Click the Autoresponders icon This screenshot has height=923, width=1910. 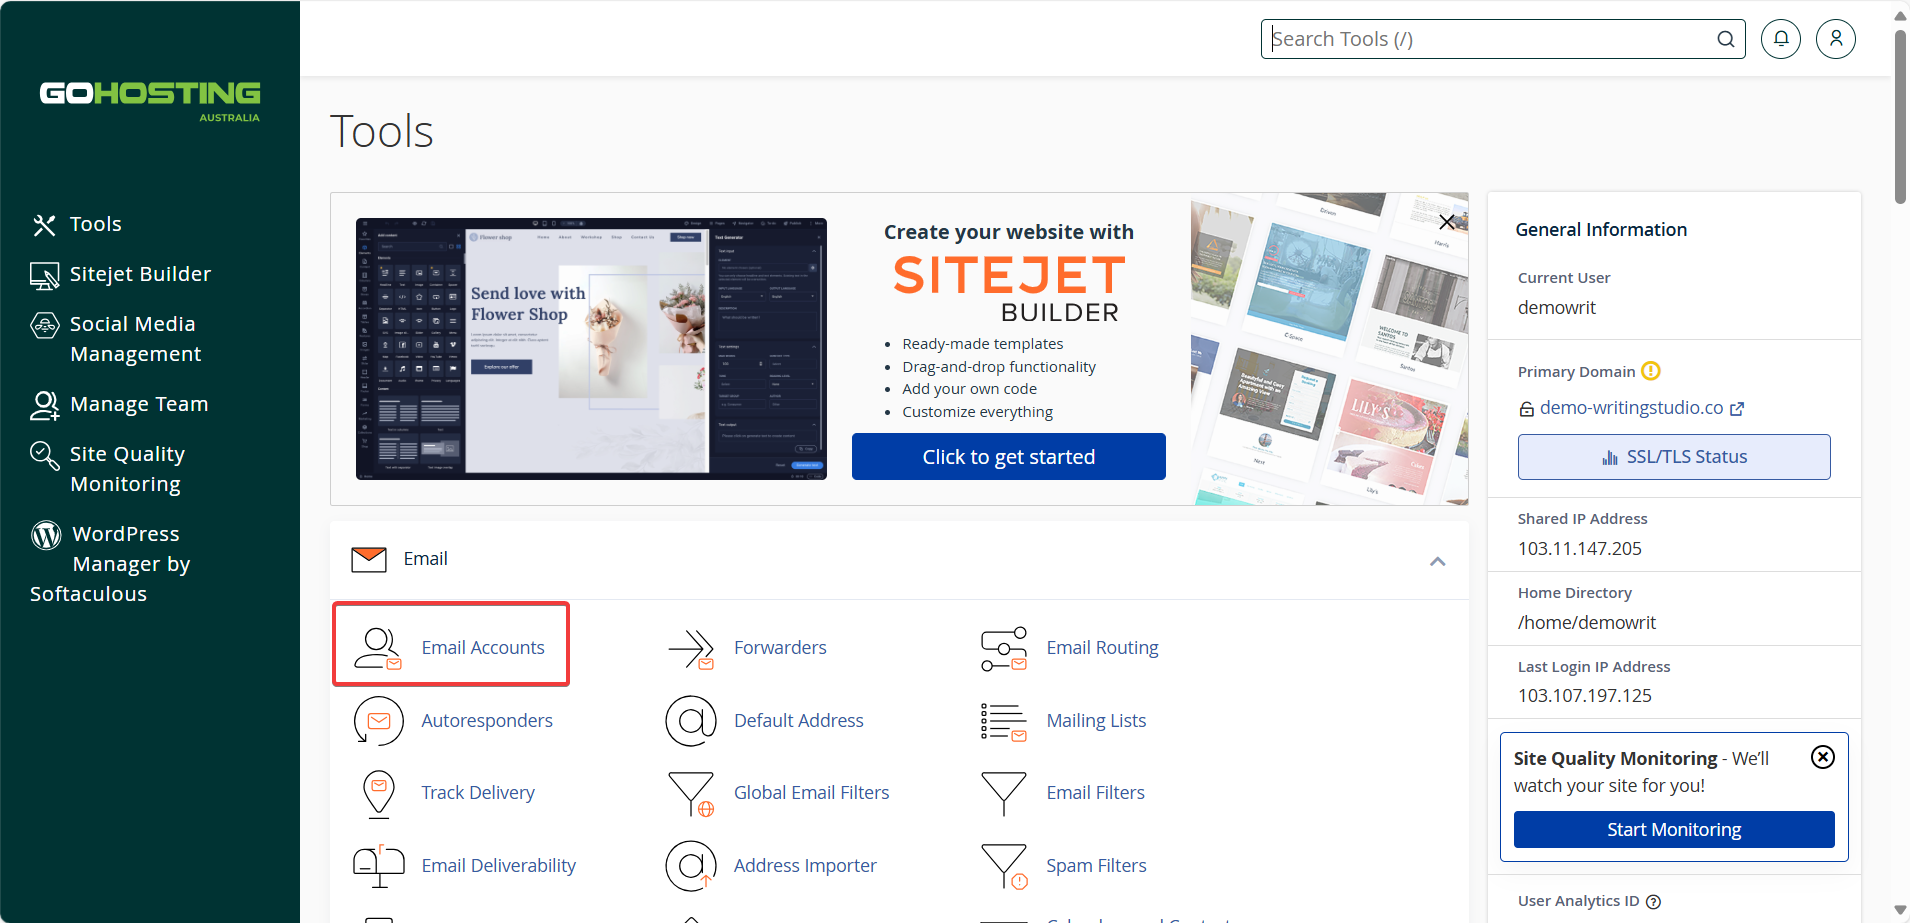point(378,721)
